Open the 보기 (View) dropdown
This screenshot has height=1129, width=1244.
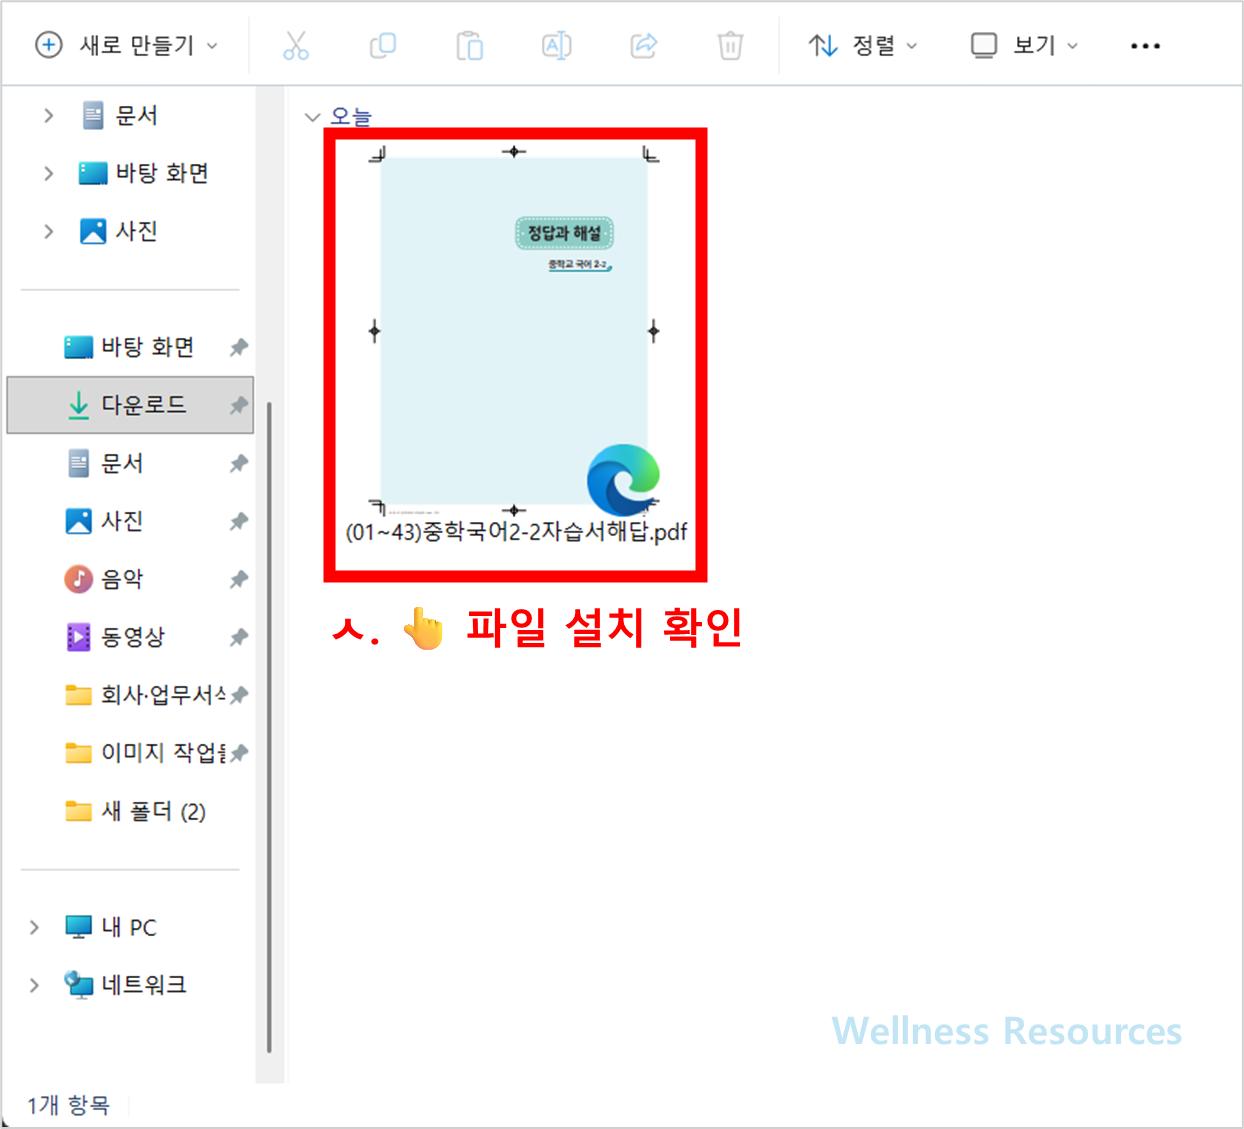pos(1025,45)
